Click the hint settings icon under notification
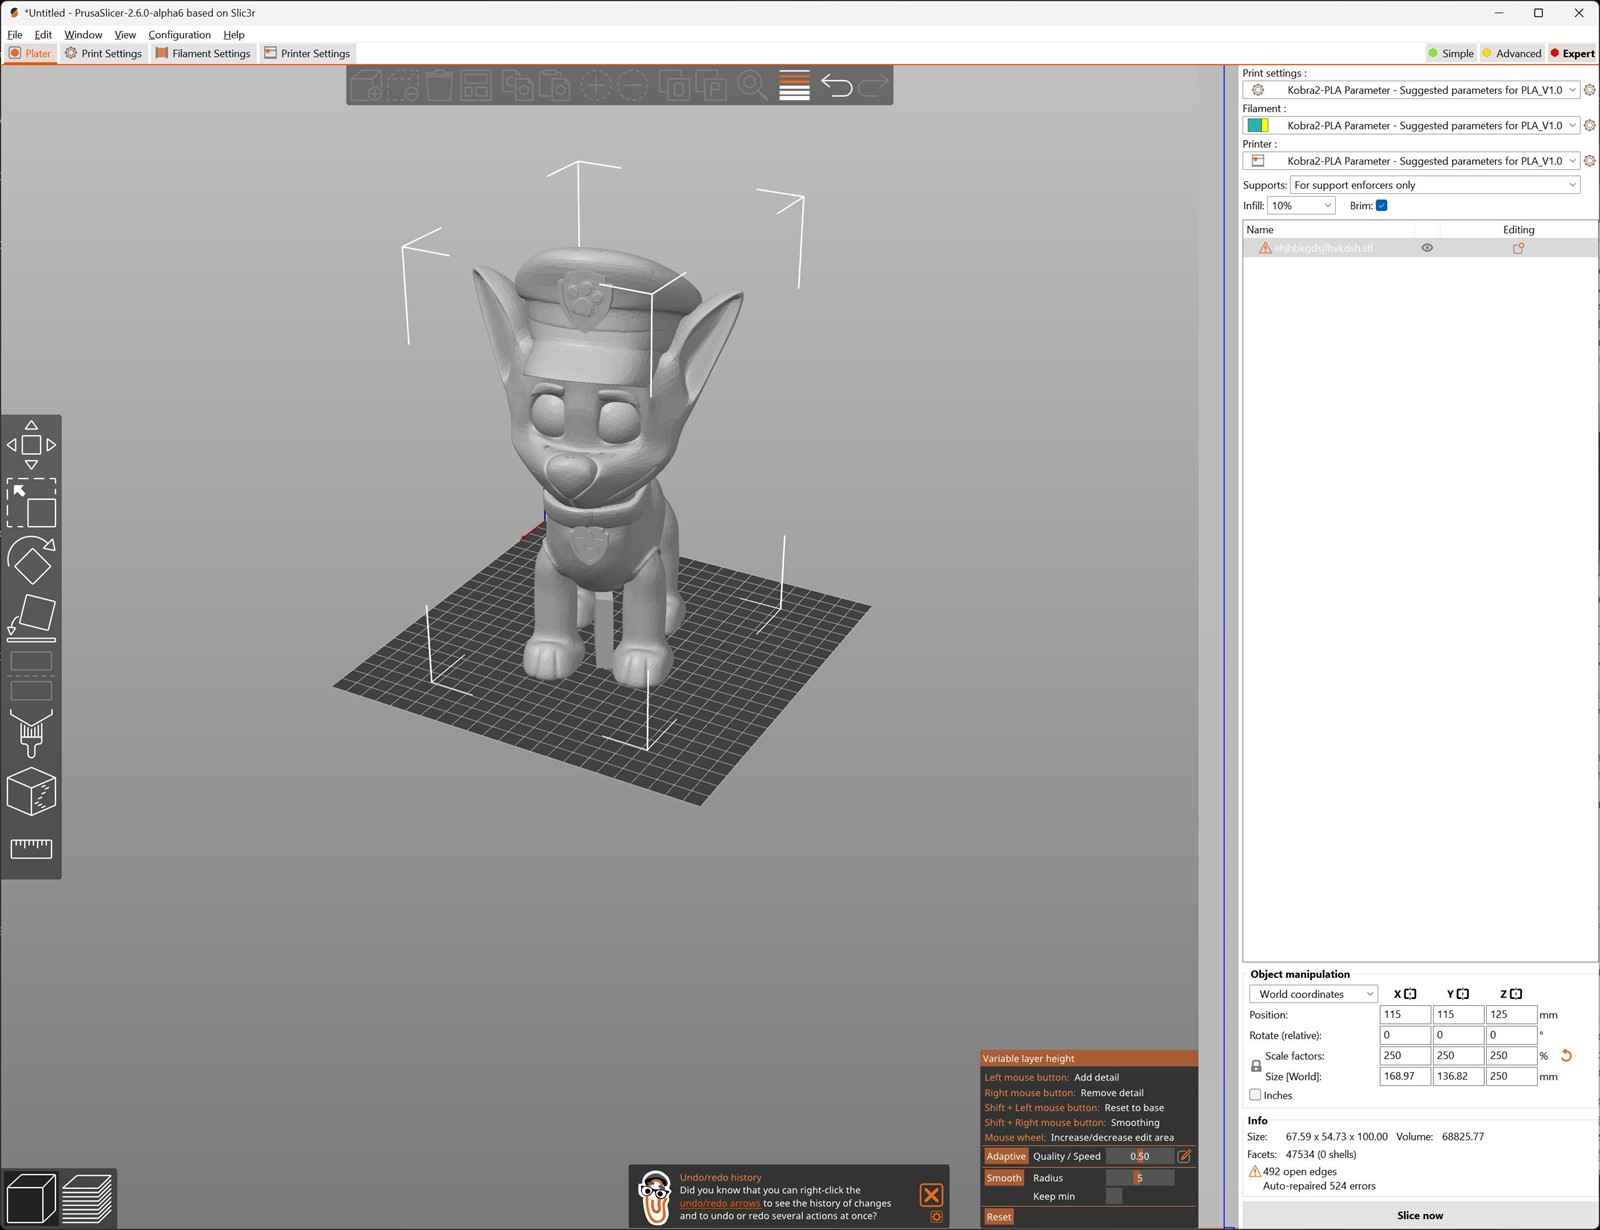The height and width of the screenshot is (1230, 1600). (x=936, y=1217)
